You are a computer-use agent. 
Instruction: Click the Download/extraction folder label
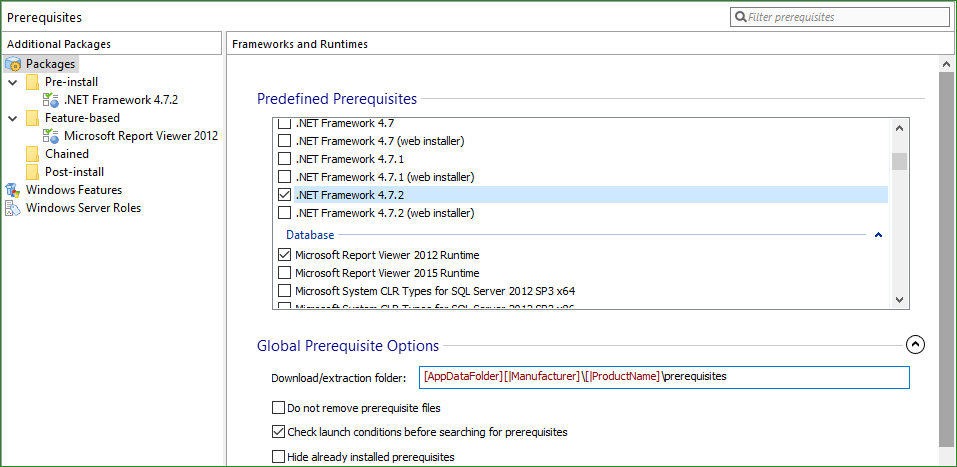[338, 378]
